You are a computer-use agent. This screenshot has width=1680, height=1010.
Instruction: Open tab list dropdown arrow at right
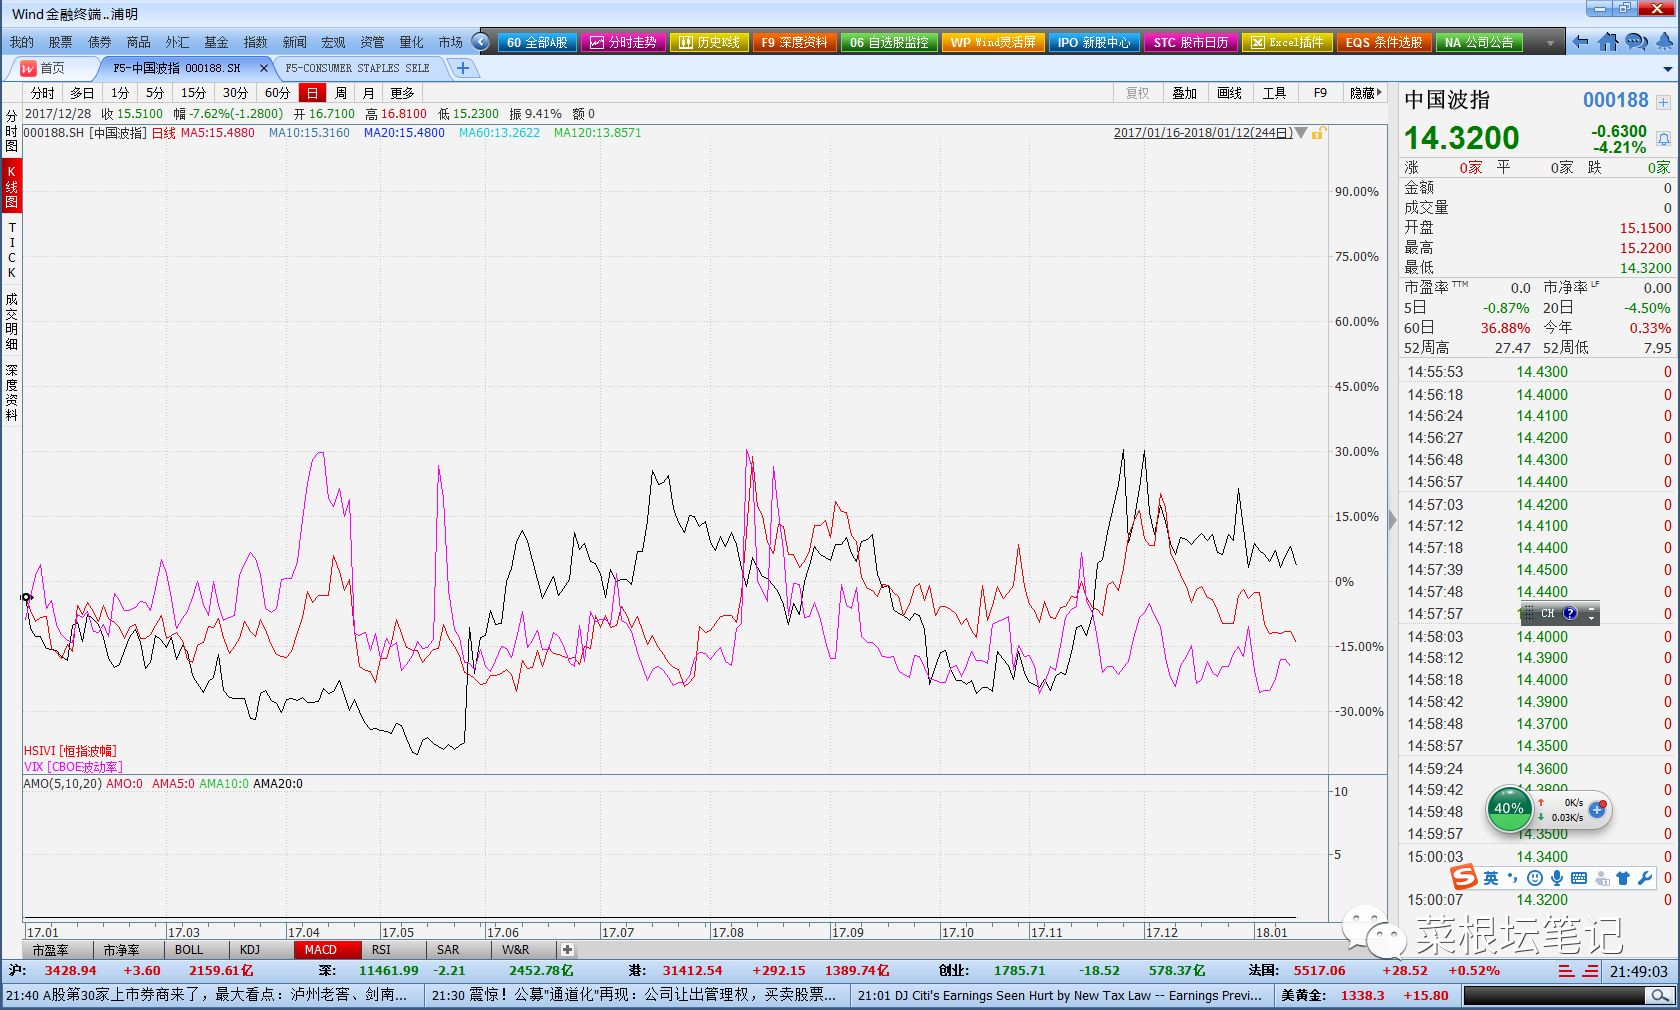(x=1667, y=69)
